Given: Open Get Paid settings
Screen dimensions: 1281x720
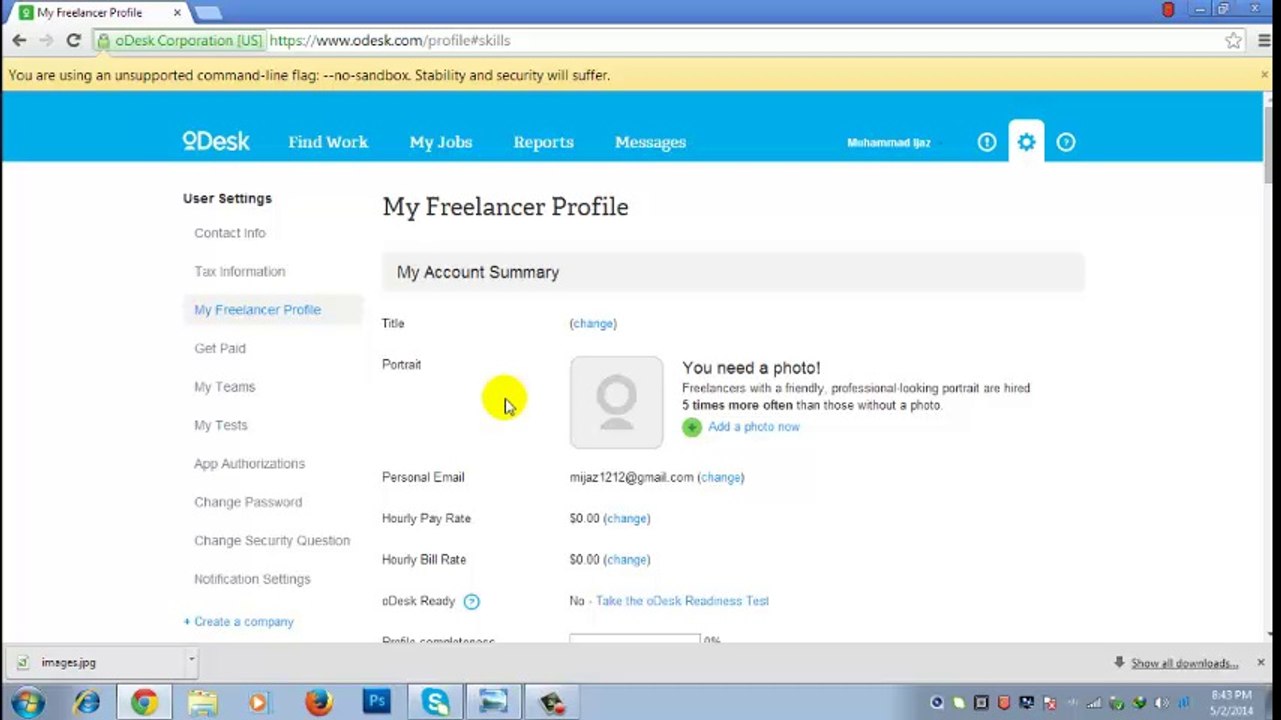Looking at the screenshot, I should [220, 348].
